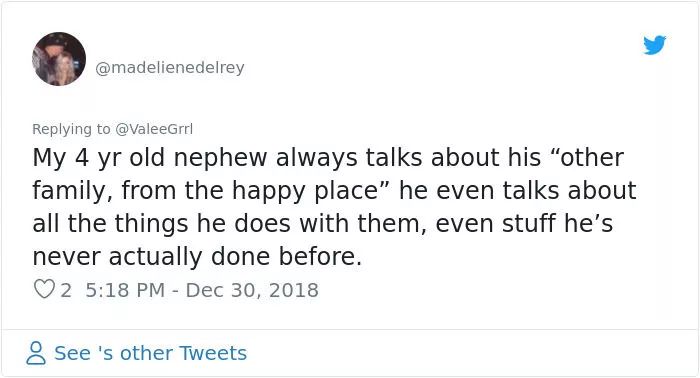Like the tweet with the heart icon
The width and height of the screenshot is (700, 378).
click(x=44, y=290)
